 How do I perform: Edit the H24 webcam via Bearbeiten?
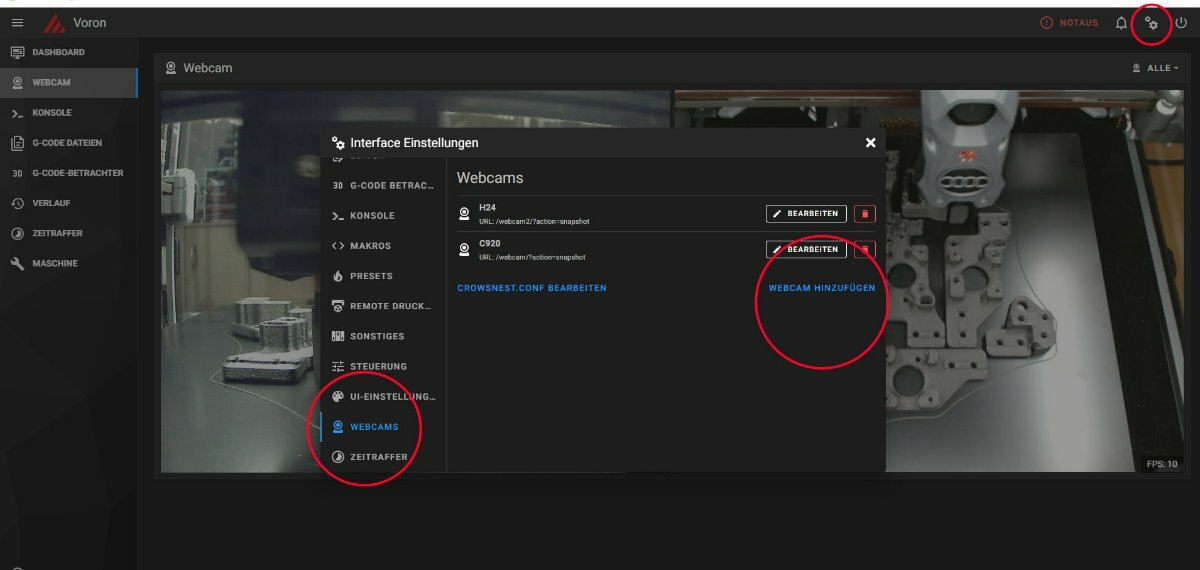click(x=806, y=213)
